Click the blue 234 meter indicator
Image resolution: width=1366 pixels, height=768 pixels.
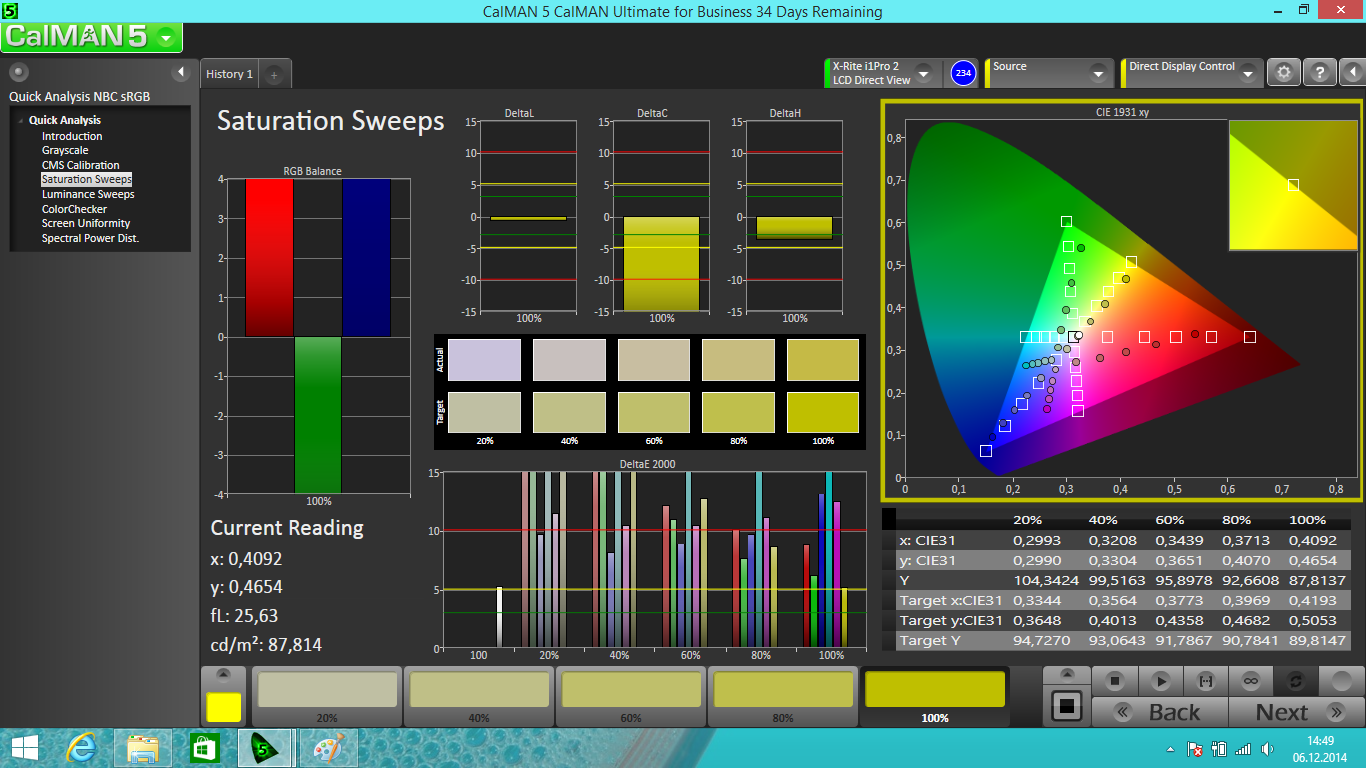[962, 73]
